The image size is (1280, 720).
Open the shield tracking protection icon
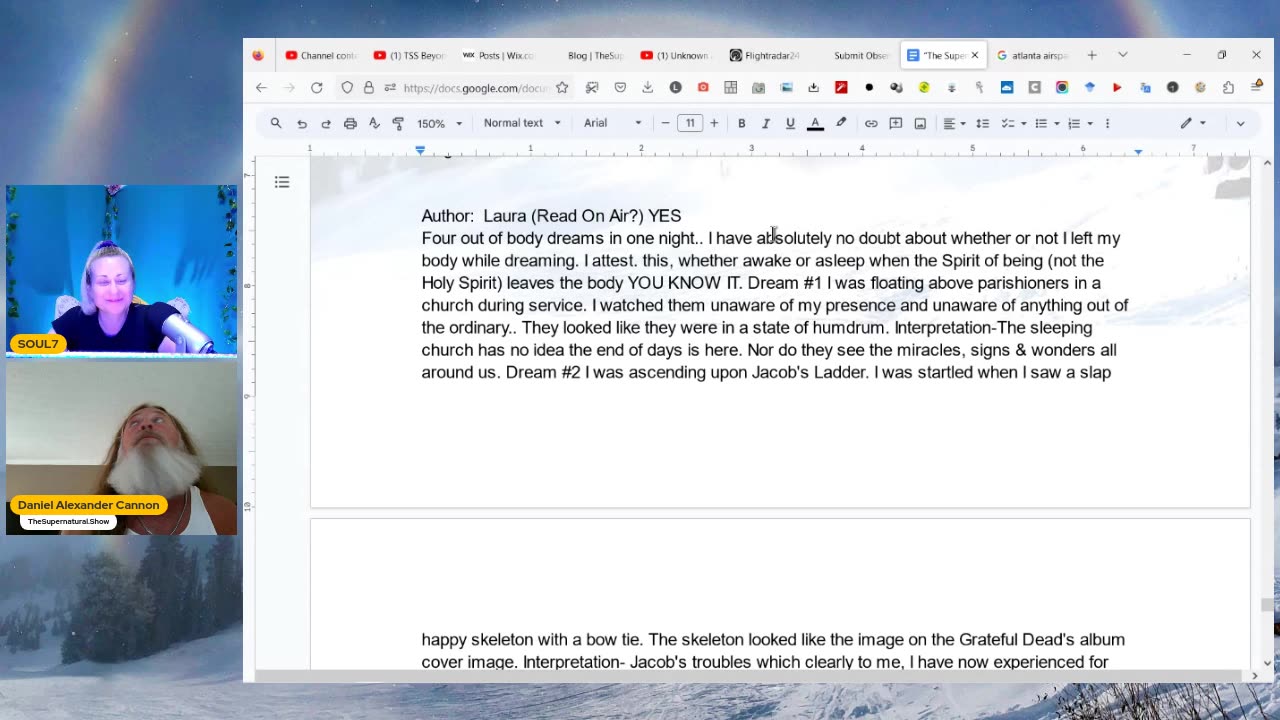point(347,88)
